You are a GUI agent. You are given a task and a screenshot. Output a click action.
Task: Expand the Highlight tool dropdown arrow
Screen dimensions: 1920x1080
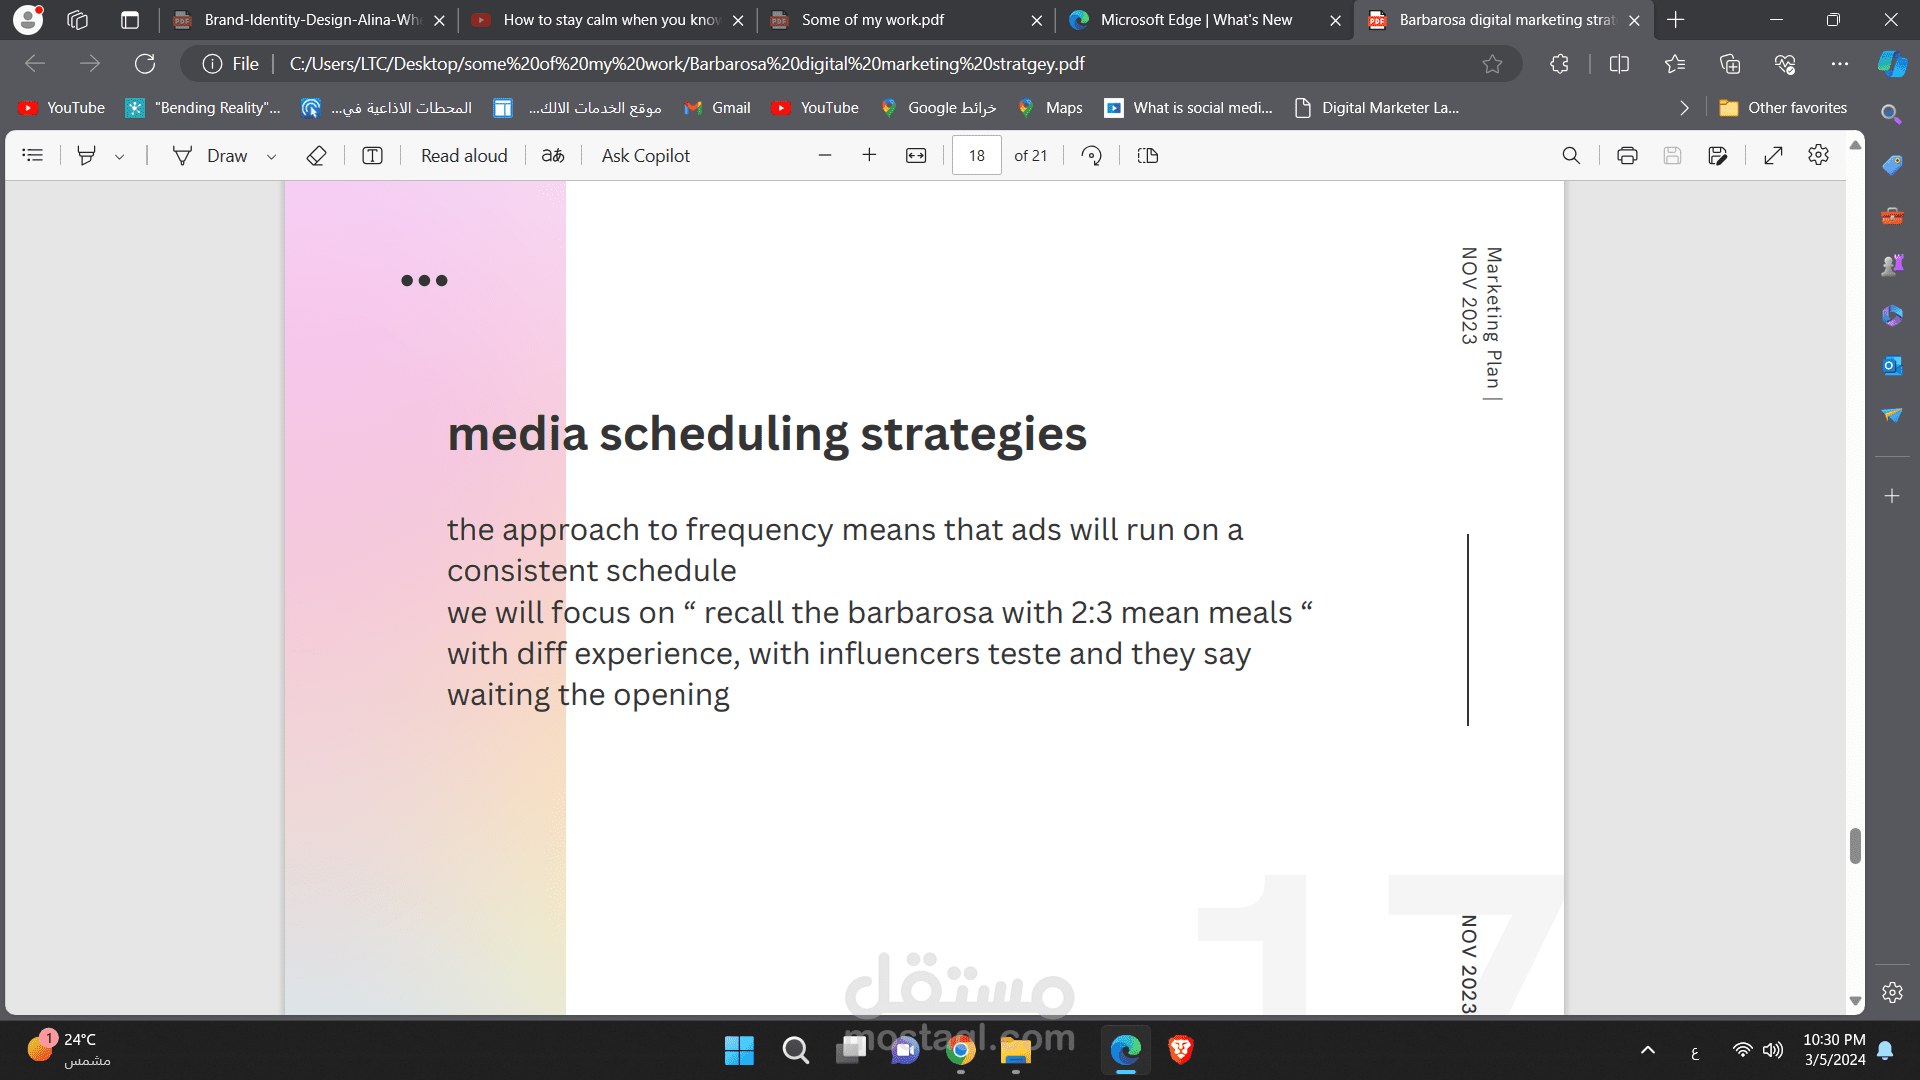(x=120, y=157)
